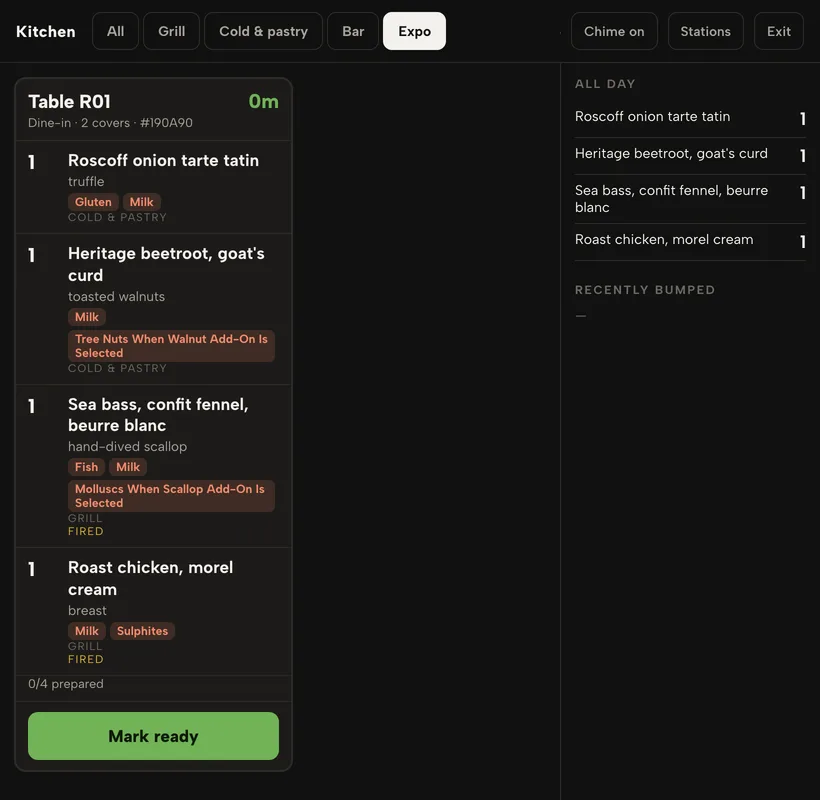This screenshot has width=820, height=800.
Task: Select Sea bass, confit fennel item in ticket
Action: click(158, 415)
